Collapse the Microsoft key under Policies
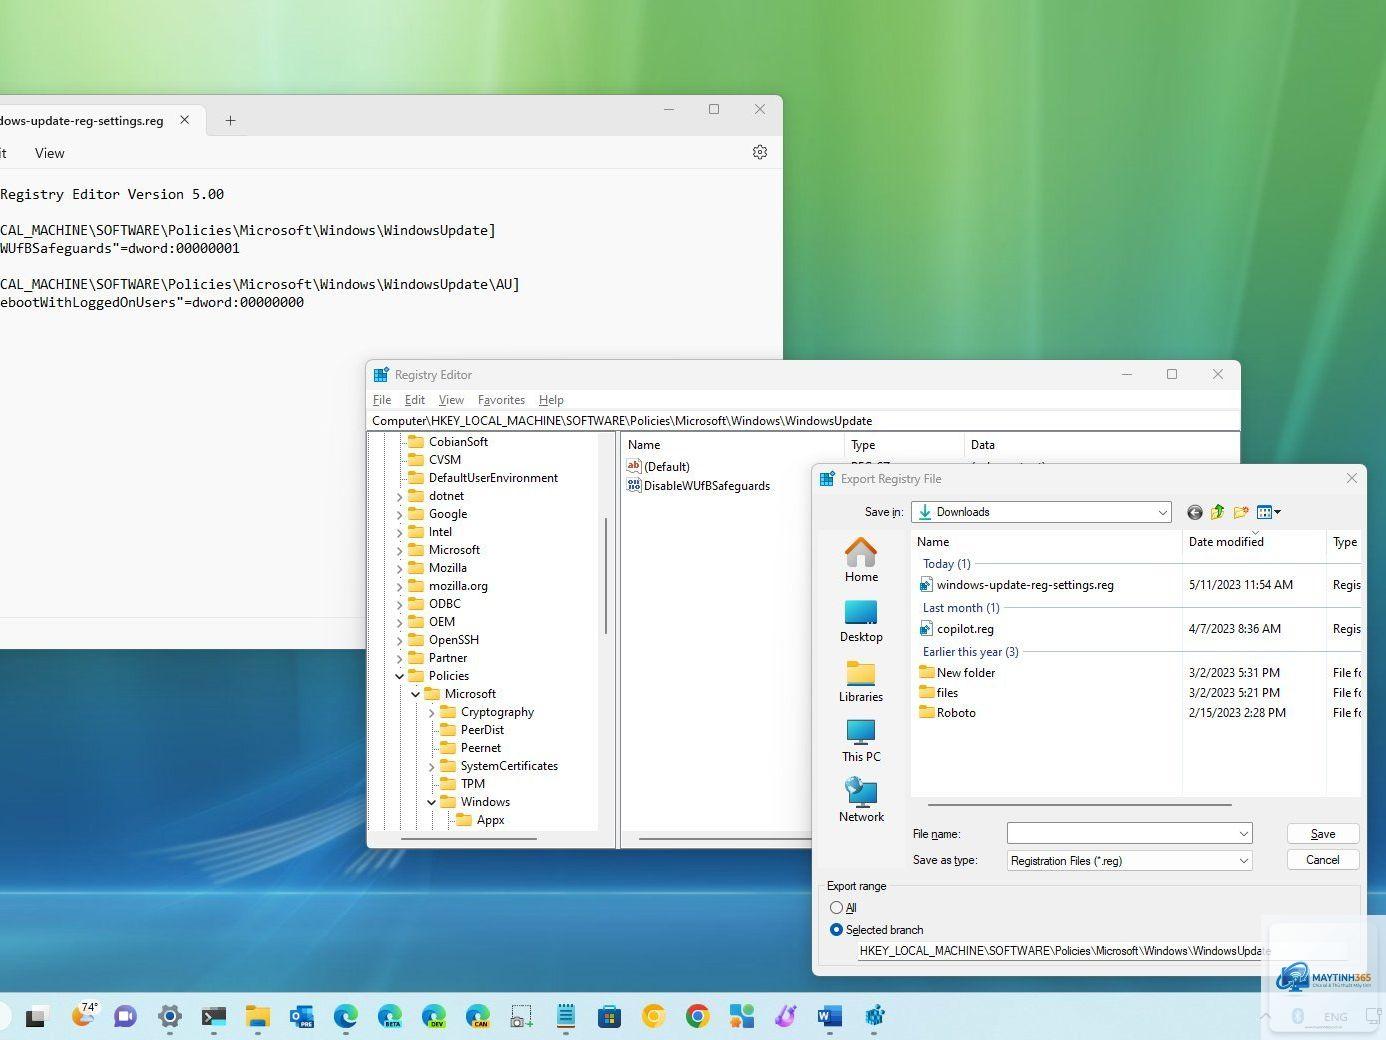This screenshot has height=1040, width=1386. pyautogui.click(x=416, y=694)
